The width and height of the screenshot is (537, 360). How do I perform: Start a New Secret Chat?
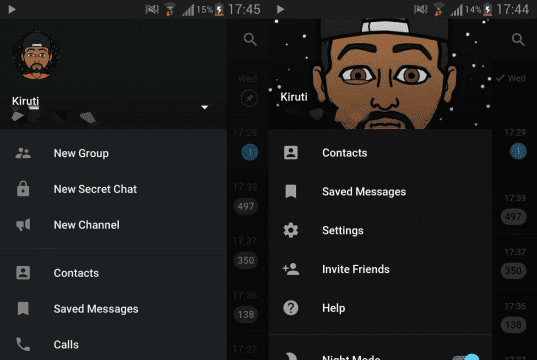[113, 189]
